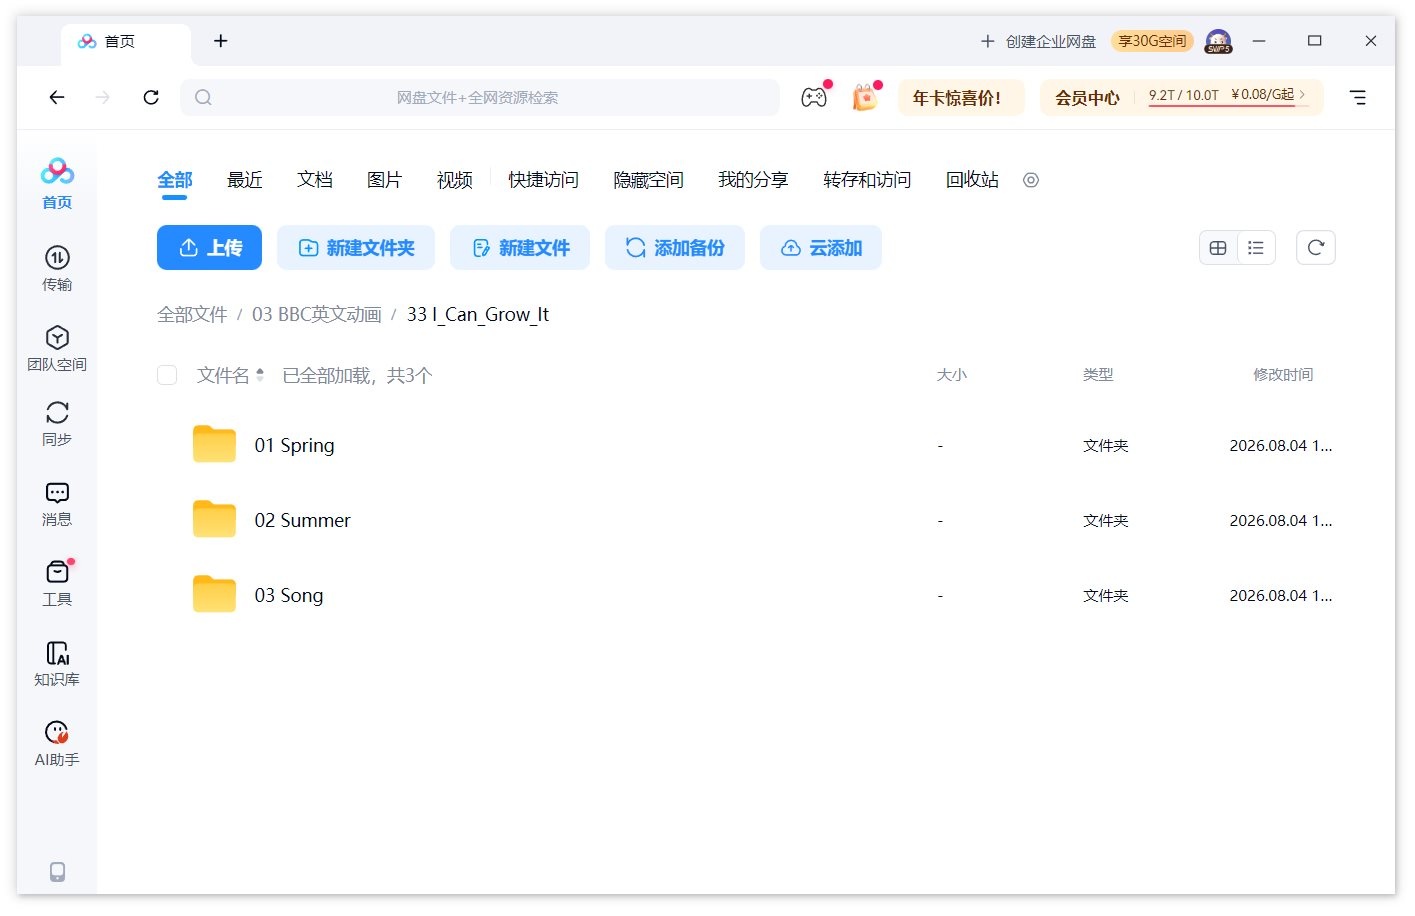Open the Home sidebar icon
Viewport: 1415px width, 916px height.
coord(57,183)
